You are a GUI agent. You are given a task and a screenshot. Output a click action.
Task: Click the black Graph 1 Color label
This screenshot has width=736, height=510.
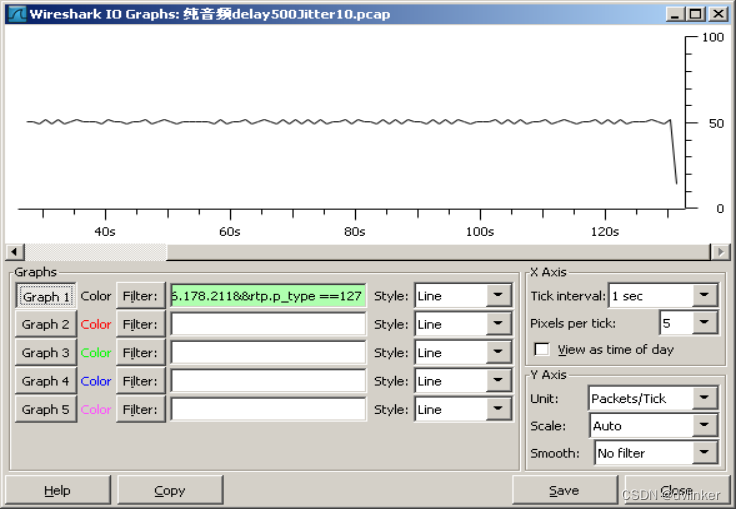click(x=96, y=296)
